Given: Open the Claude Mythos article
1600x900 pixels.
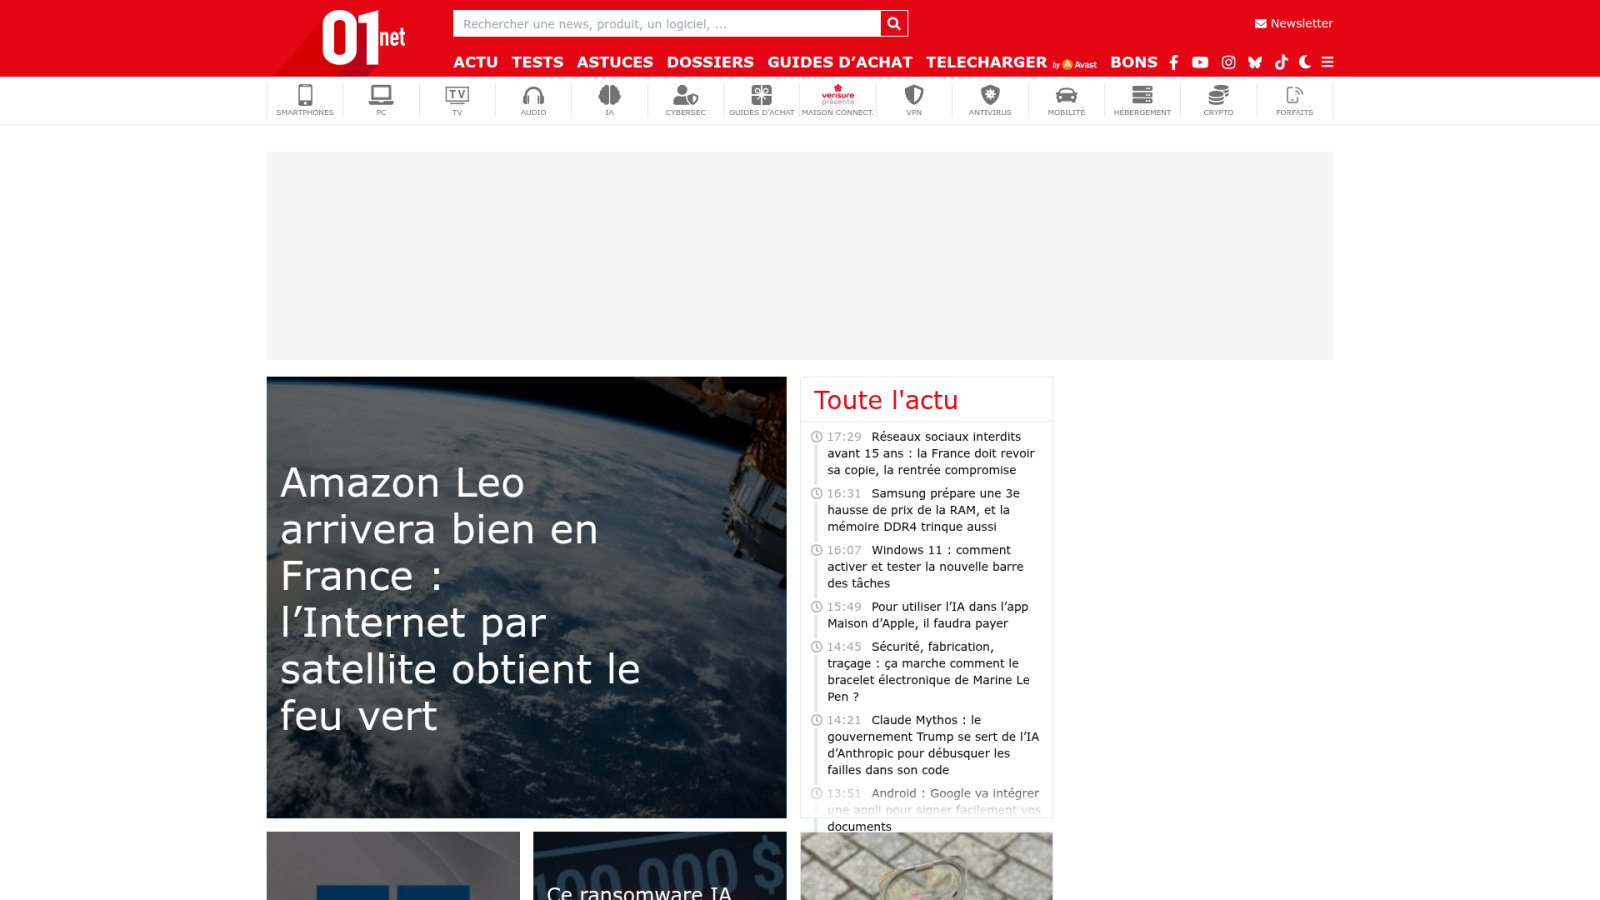Looking at the screenshot, I should (x=932, y=744).
